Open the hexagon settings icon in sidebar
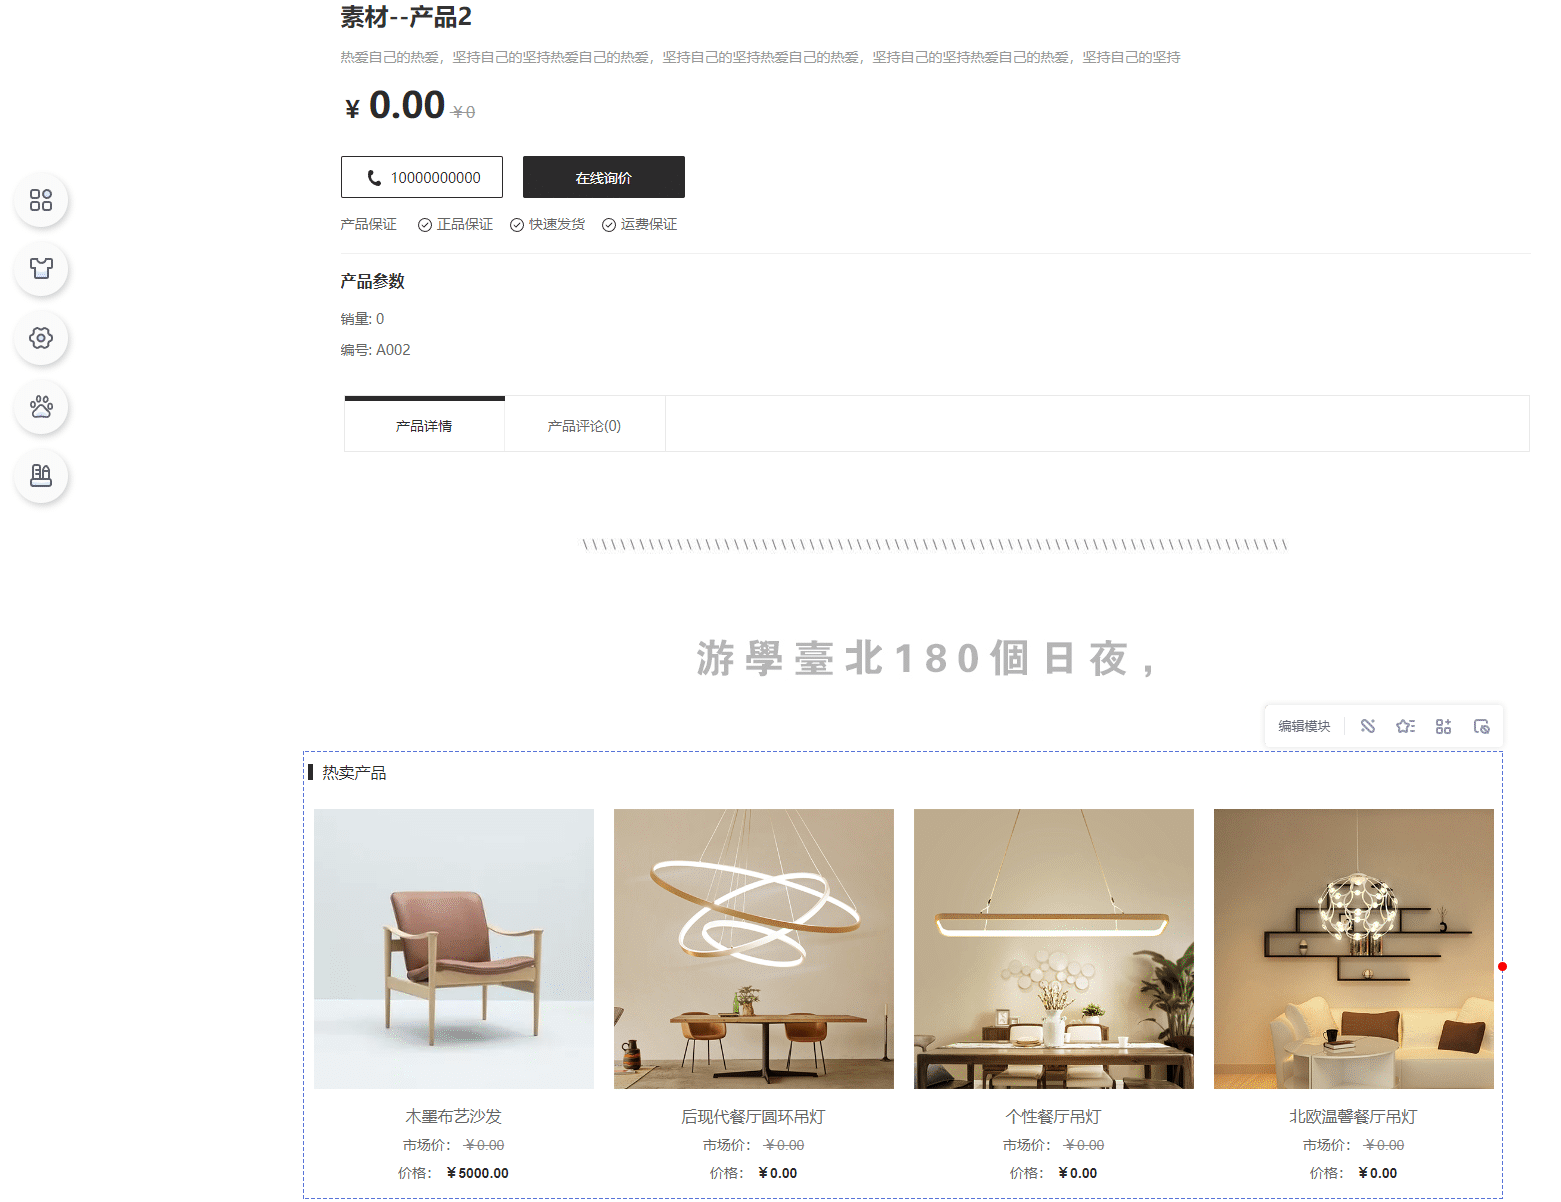The width and height of the screenshot is (1561, 1202). tap(41, 338)
